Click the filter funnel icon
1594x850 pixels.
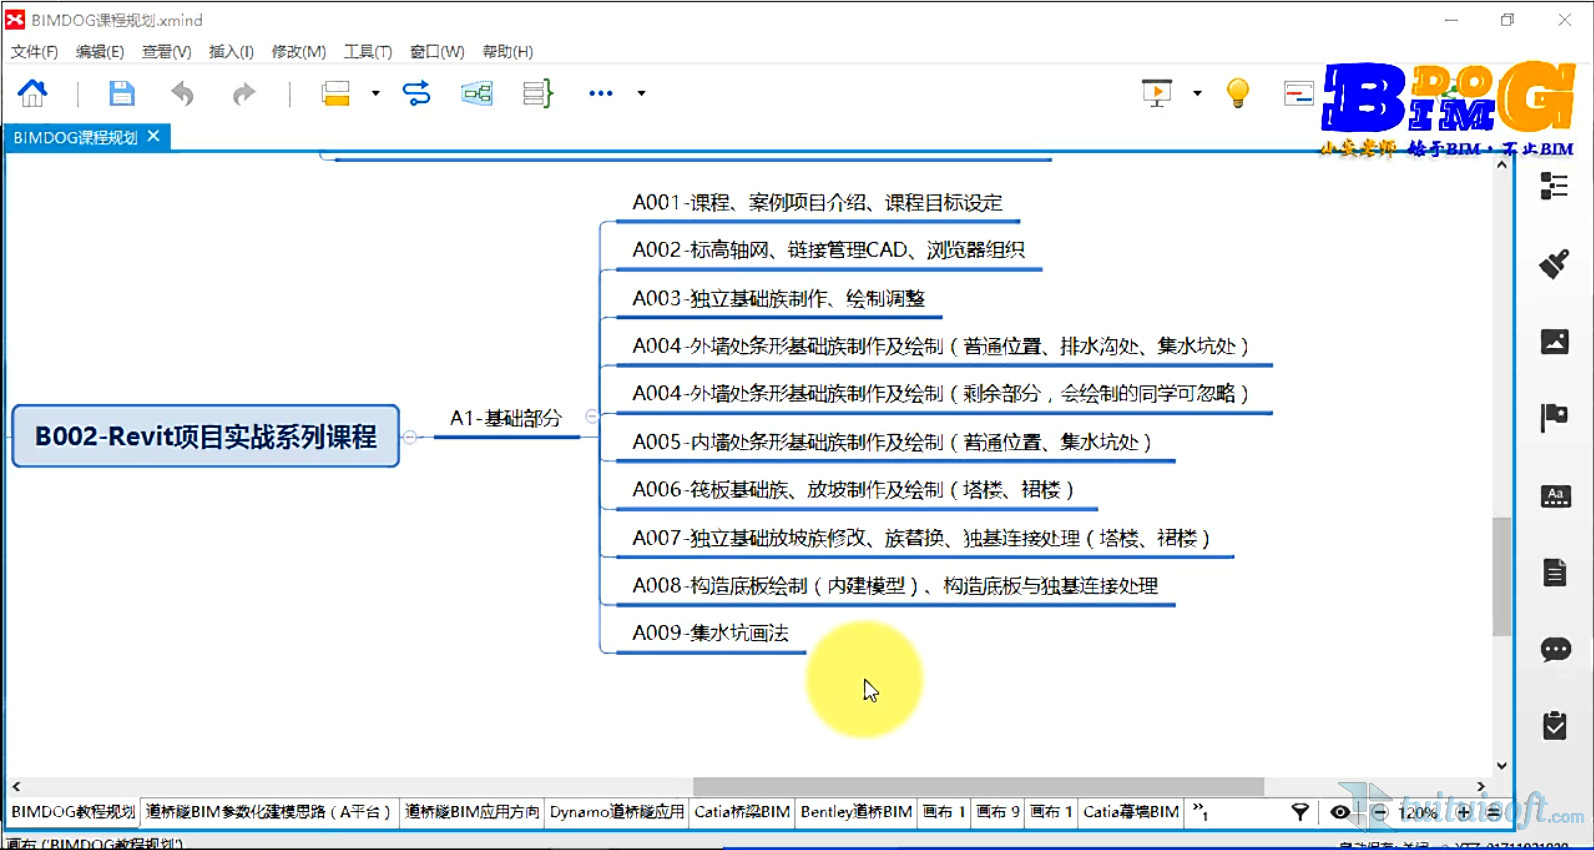click(1300, 812)
